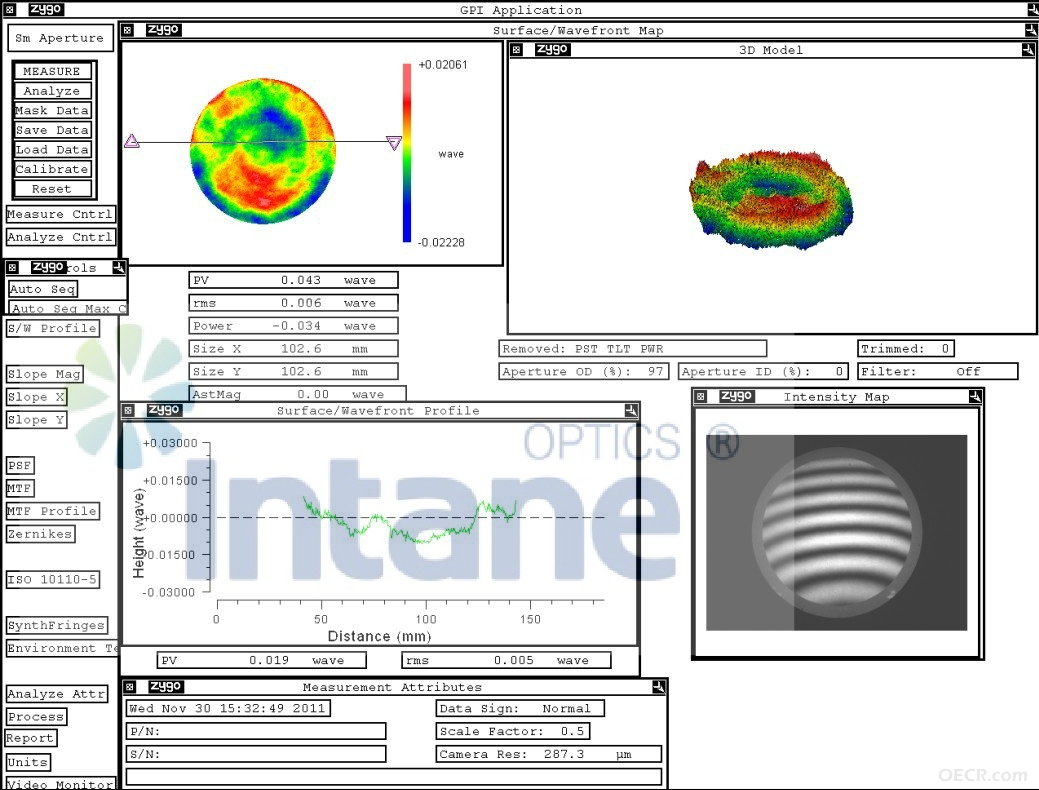Click Measurement Attributes window menu icon
This screenshot has height=790, width=1039.
(130, 687)
